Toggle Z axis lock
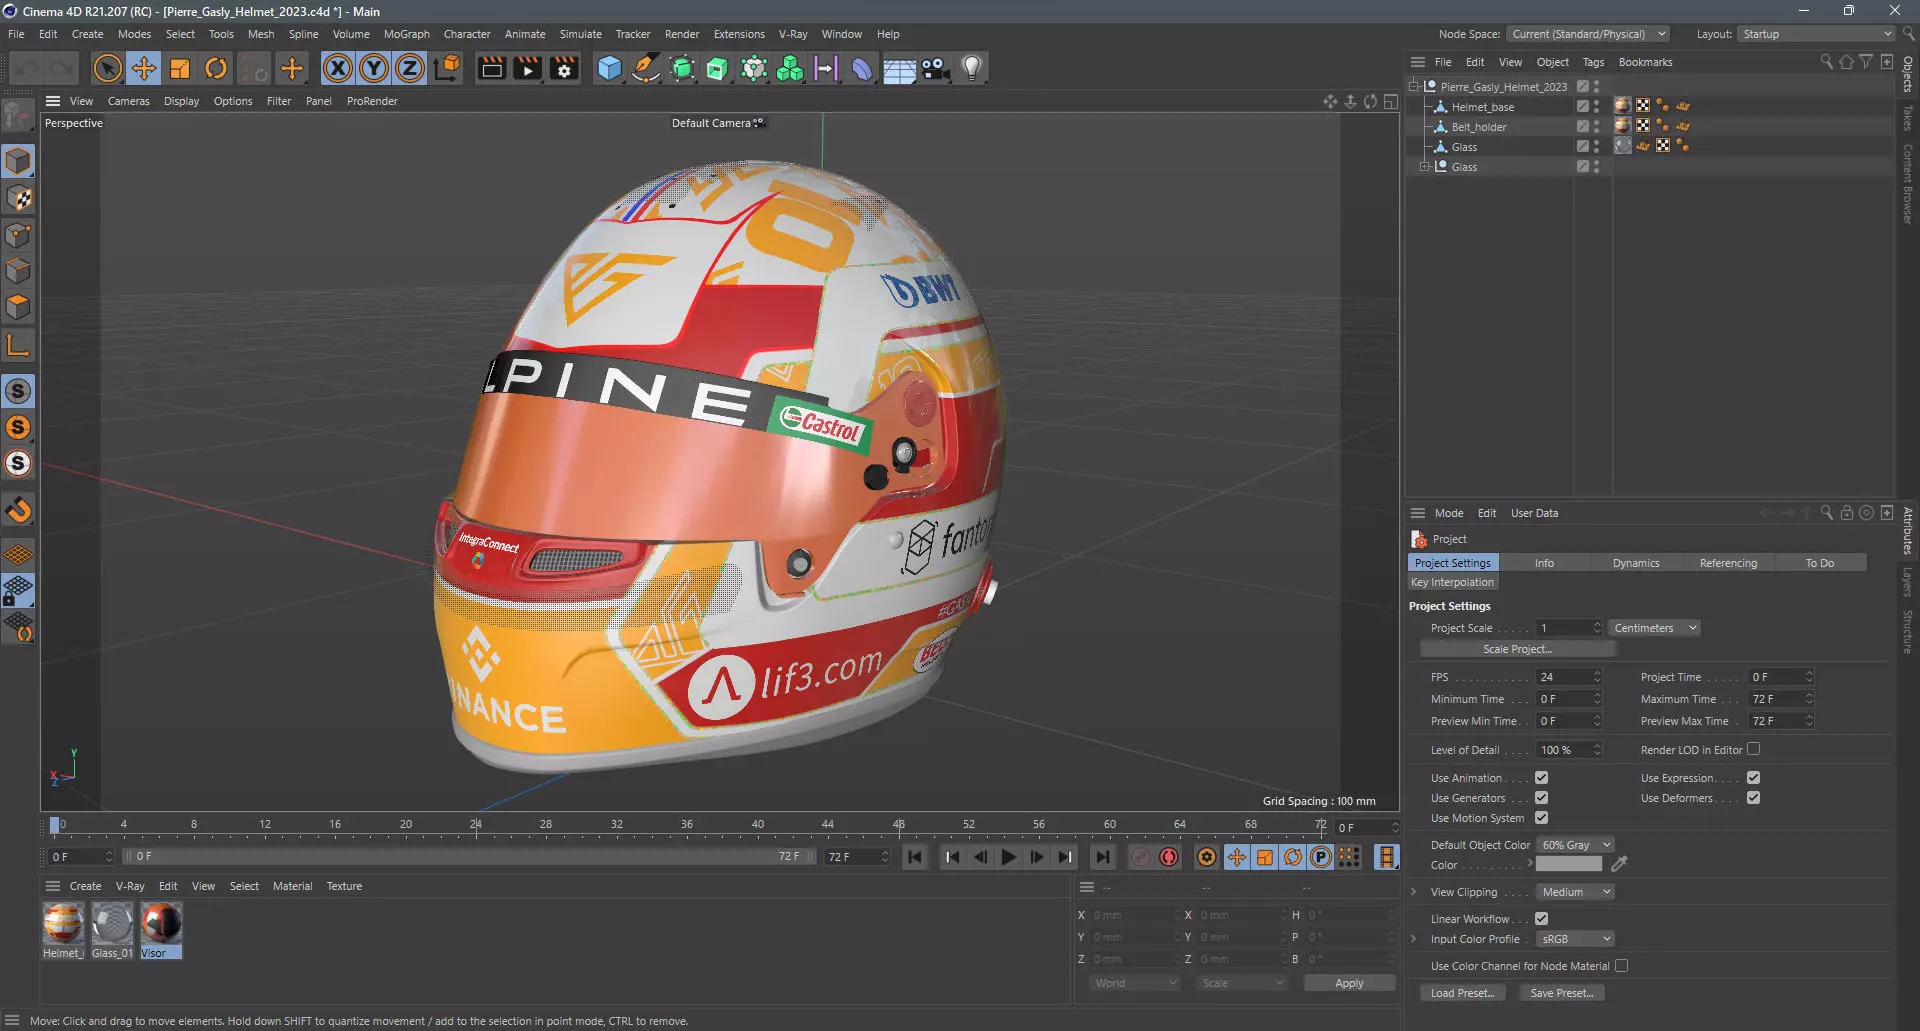This screenshot has width=1920, height=1031. 410,68
